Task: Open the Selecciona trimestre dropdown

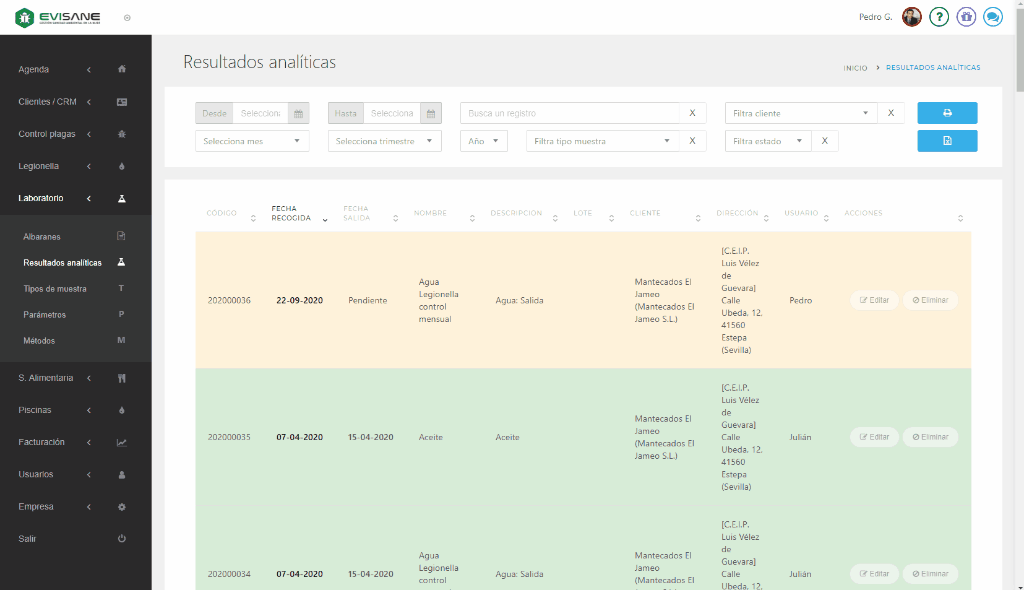Action: (x=384, y=141)
